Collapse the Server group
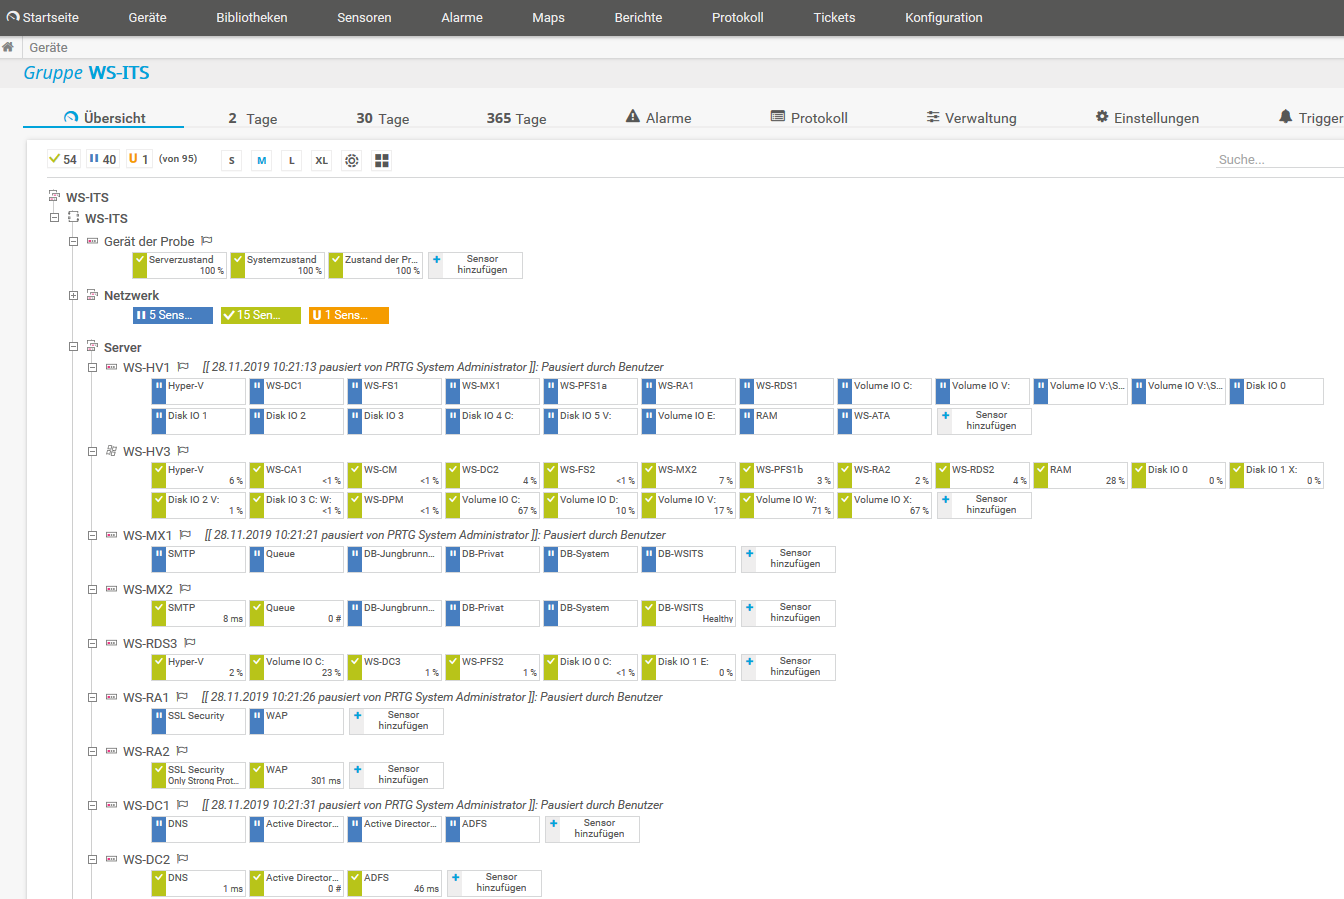This screenshot has height=899, width=1344. pos(73,347)
